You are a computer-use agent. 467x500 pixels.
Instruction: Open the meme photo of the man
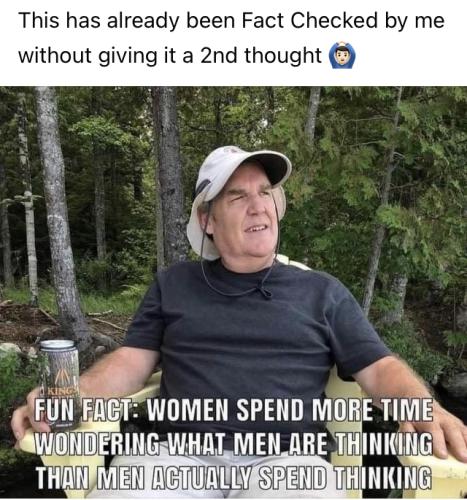(233, 292)
